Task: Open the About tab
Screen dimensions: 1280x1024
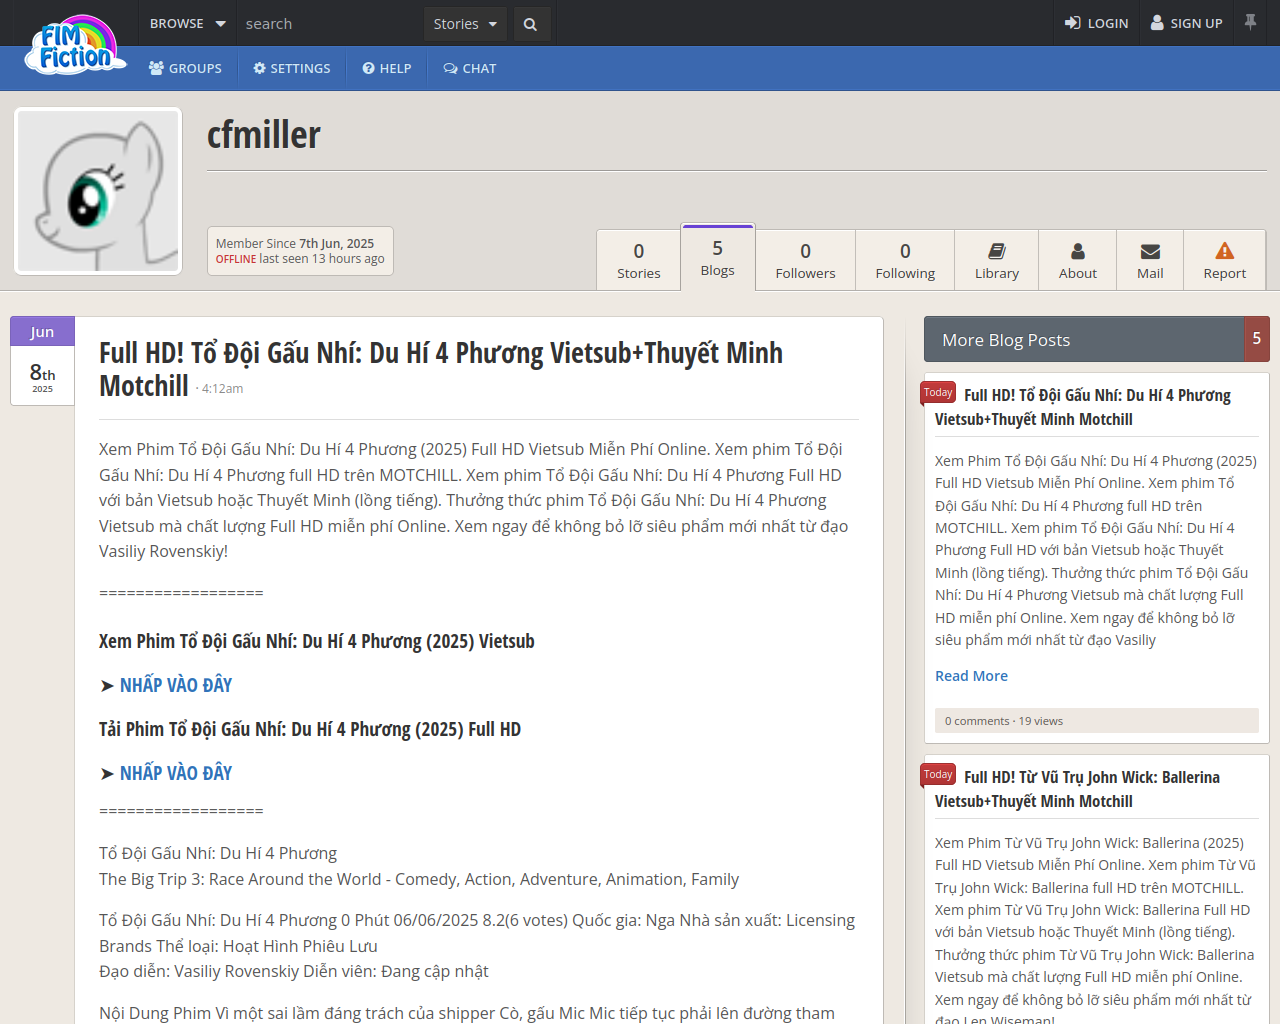Action: tap(1078, 260)
